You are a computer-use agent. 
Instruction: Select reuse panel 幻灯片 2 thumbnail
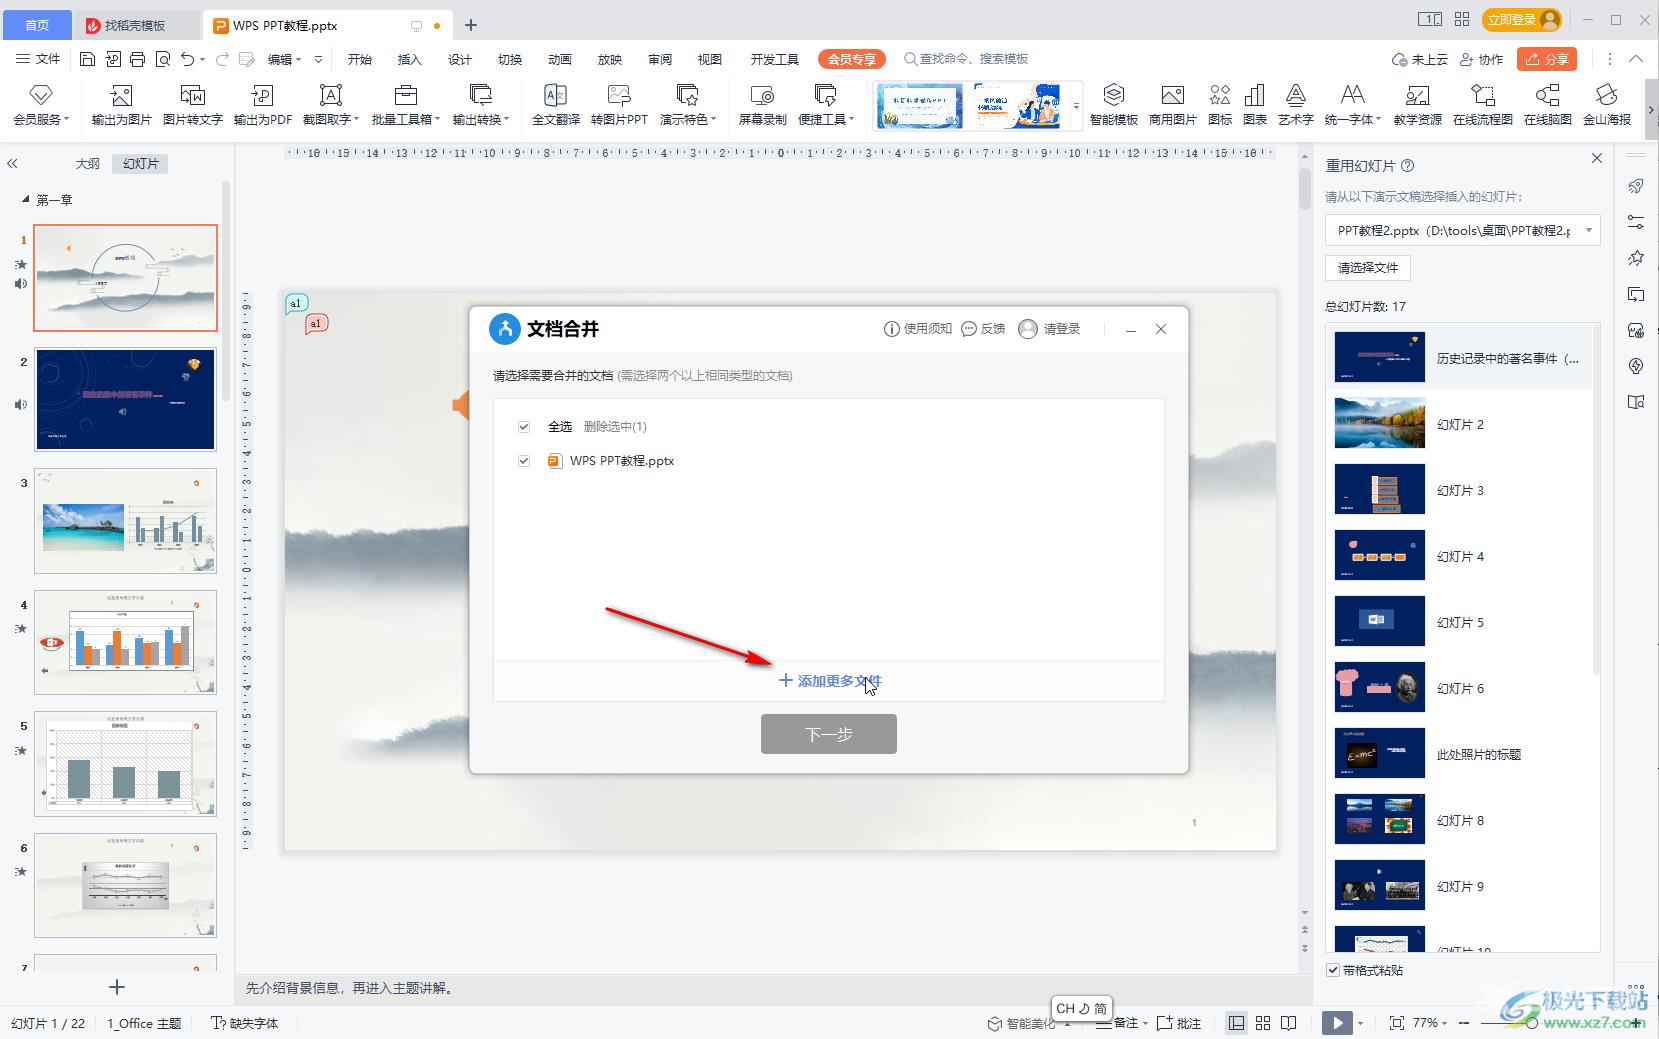(x=1380, y=424)
